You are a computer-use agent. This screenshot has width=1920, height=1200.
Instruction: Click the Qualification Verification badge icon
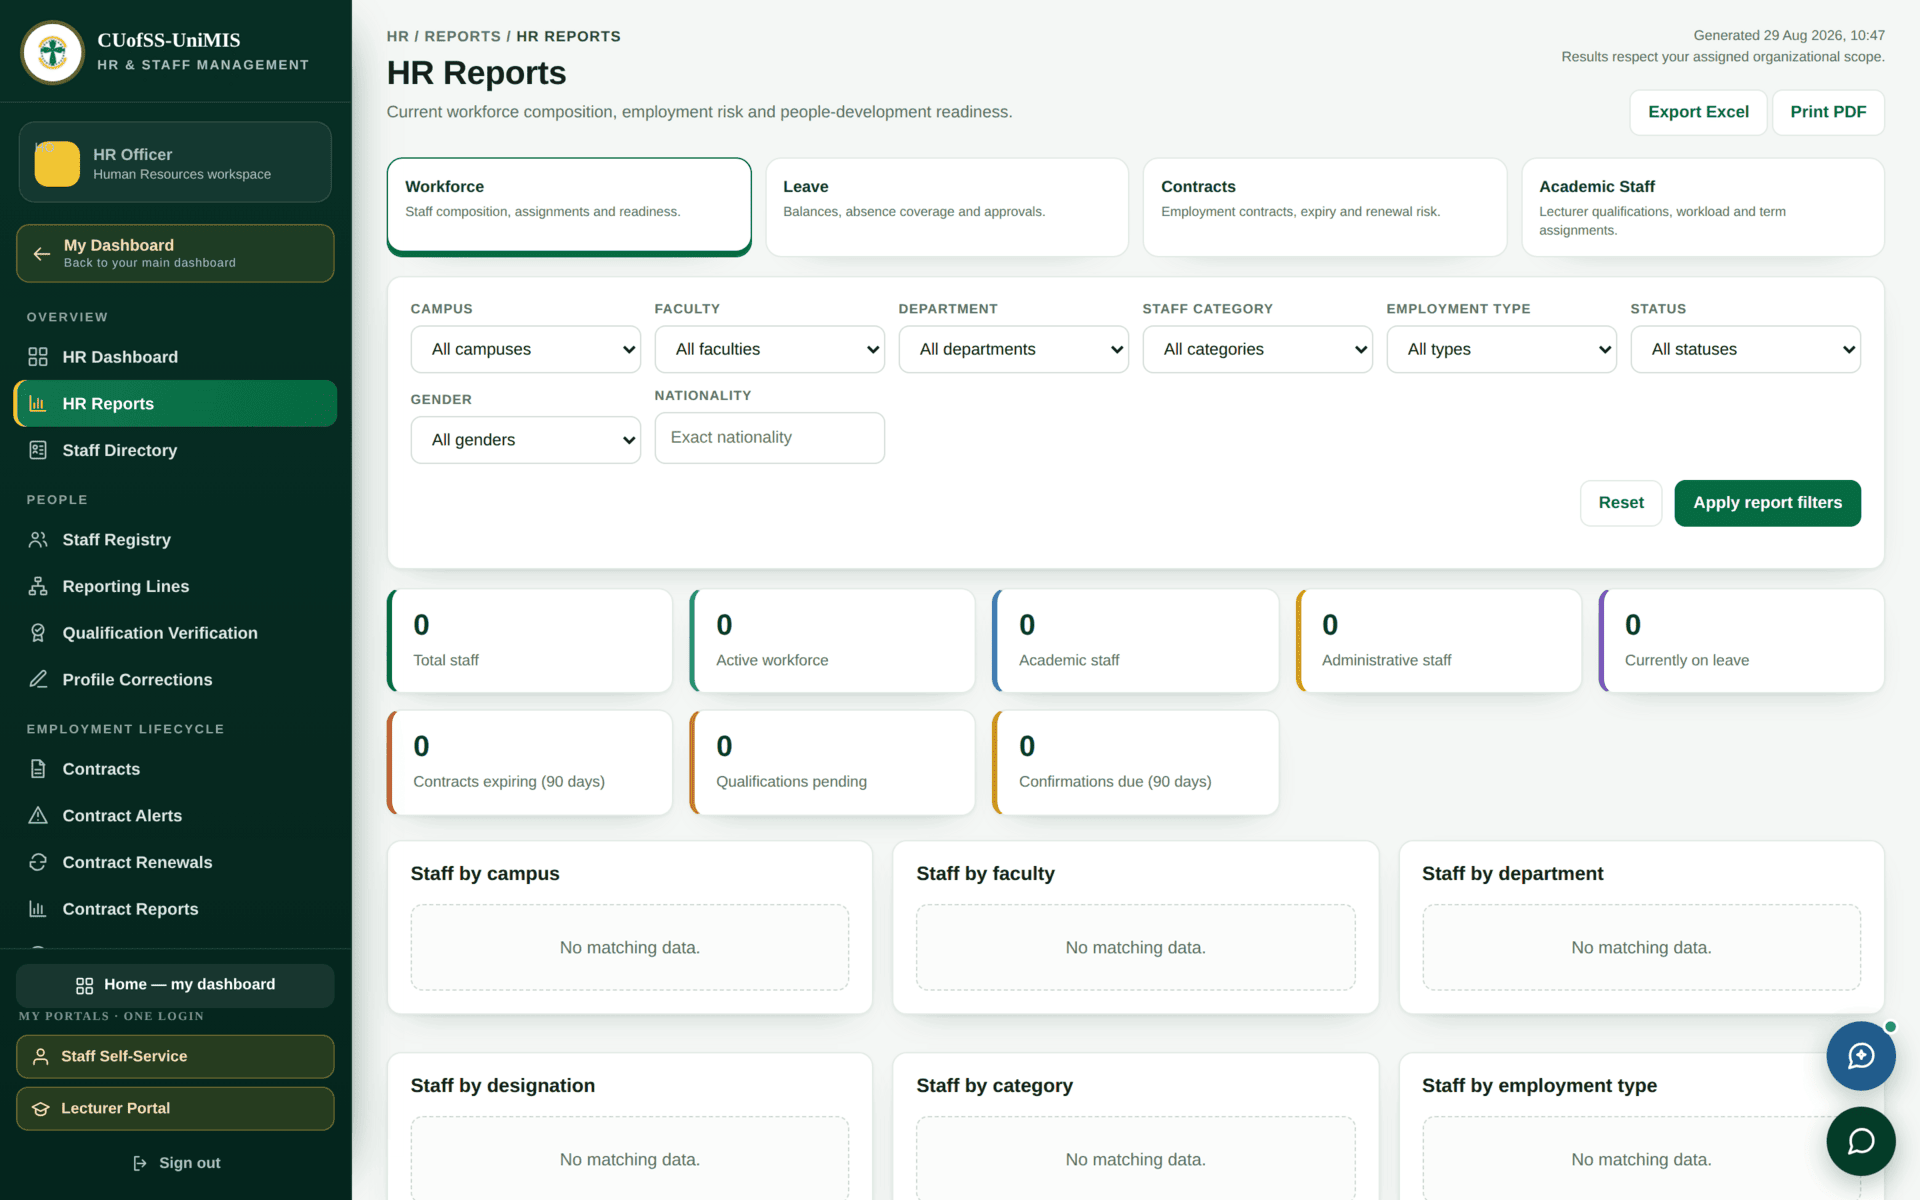(x=38, y=633)
